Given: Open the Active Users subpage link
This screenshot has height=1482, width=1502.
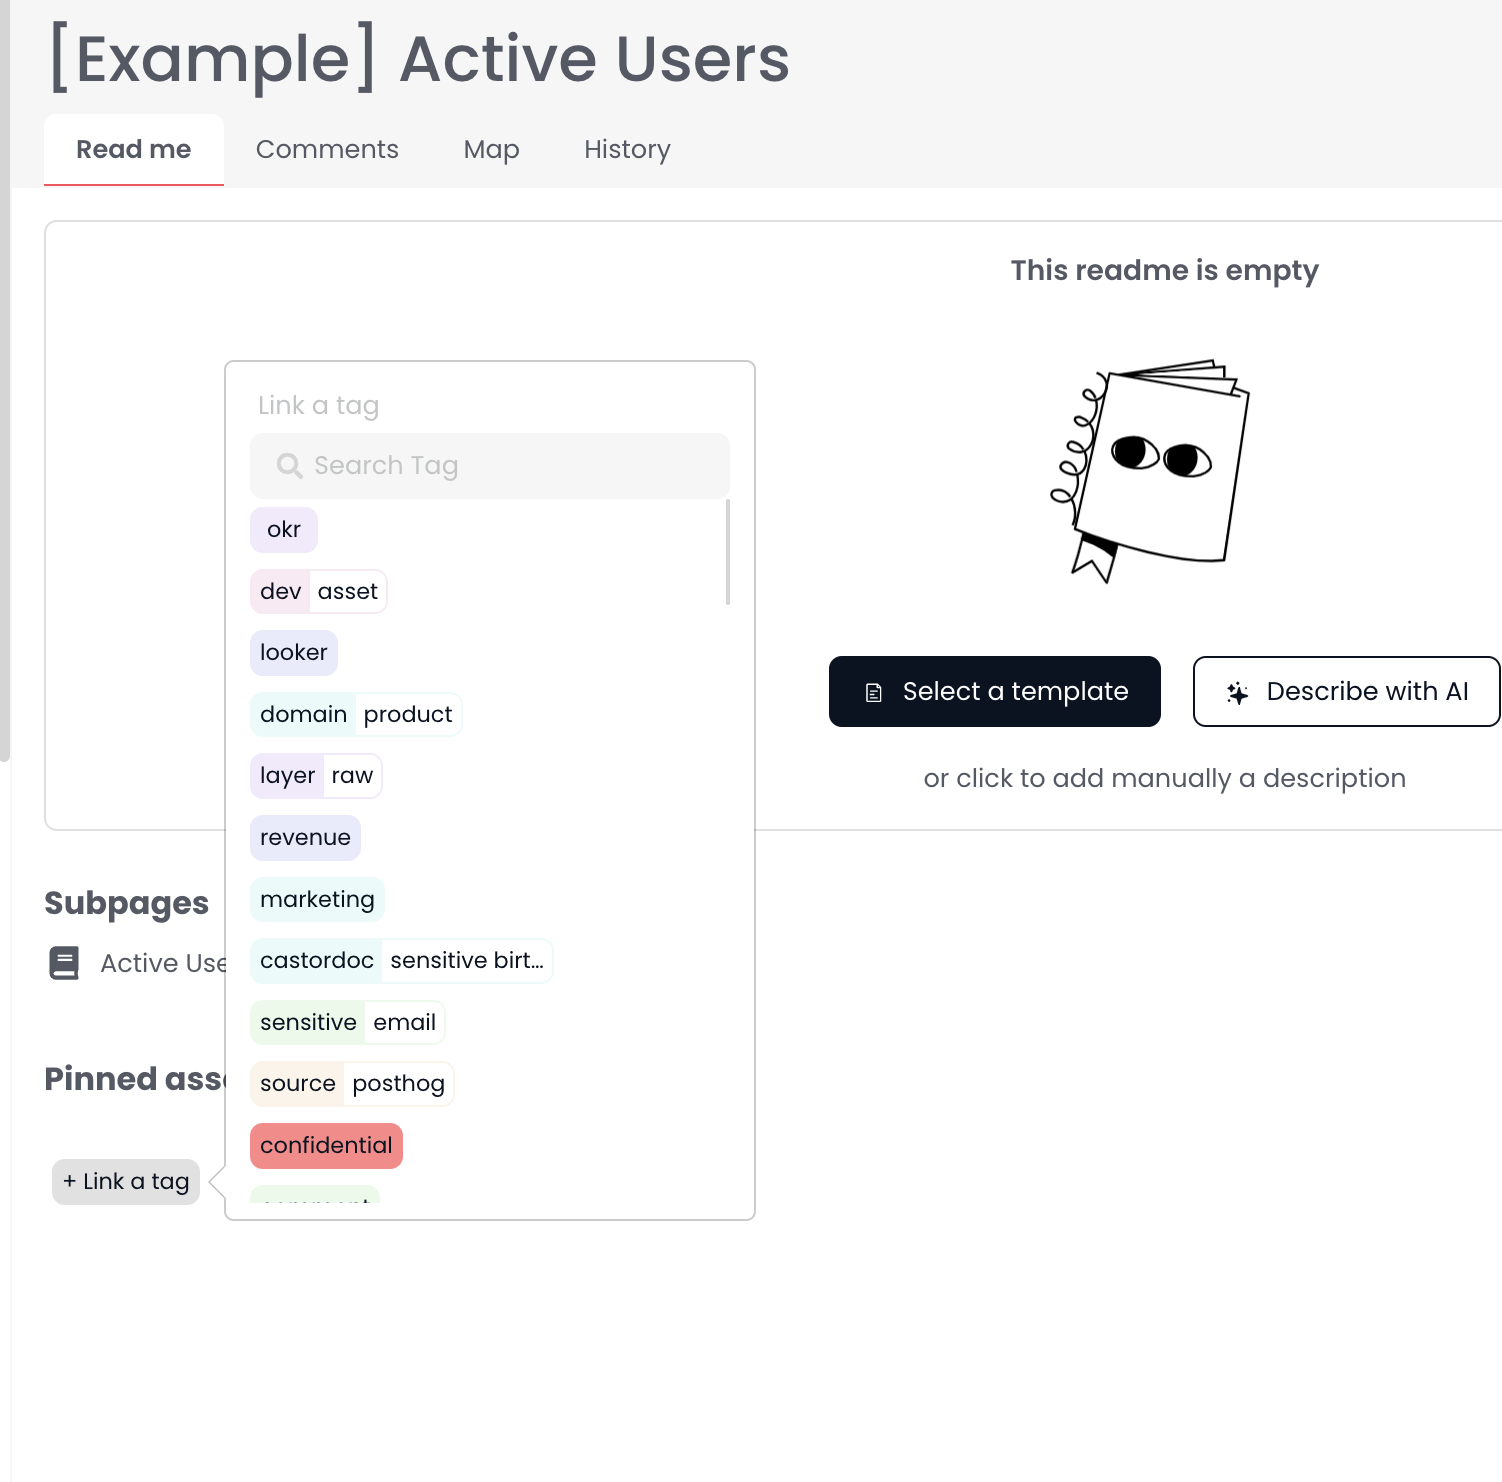Looking at the screenshot, I should tap(164, 963).
